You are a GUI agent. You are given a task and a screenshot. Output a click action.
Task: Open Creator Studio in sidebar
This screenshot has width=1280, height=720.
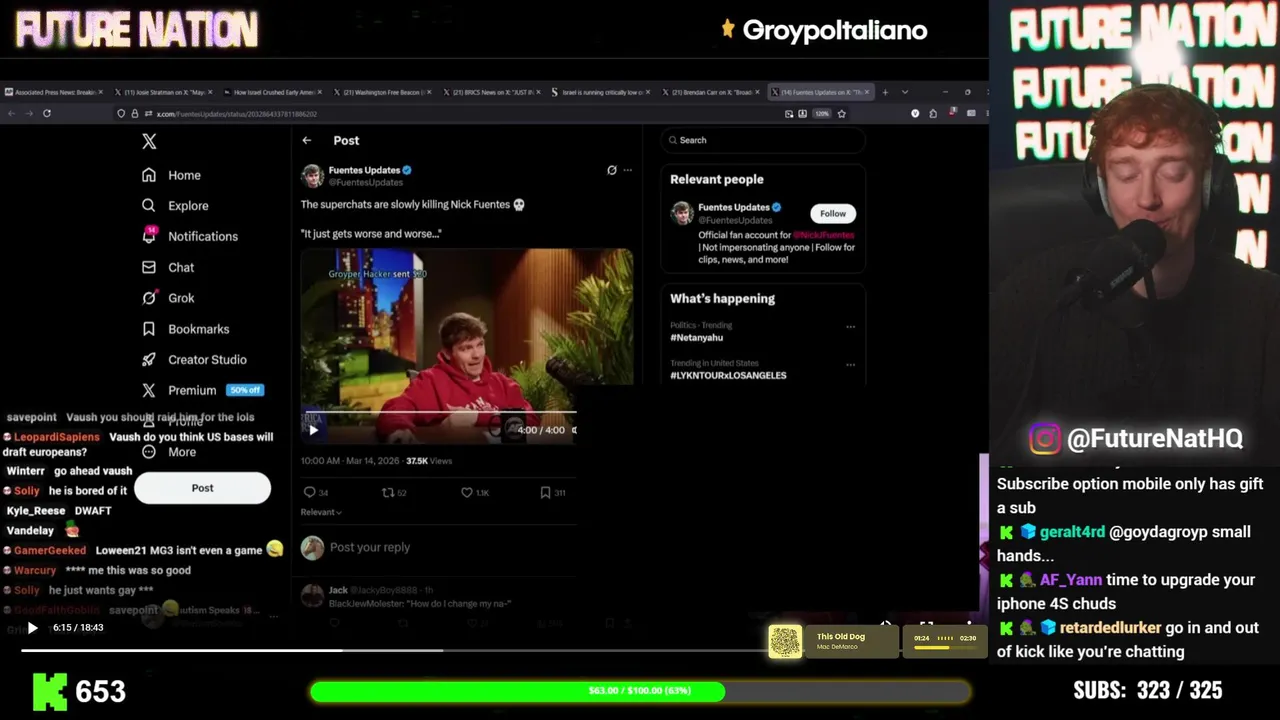[x=194, y=359]
